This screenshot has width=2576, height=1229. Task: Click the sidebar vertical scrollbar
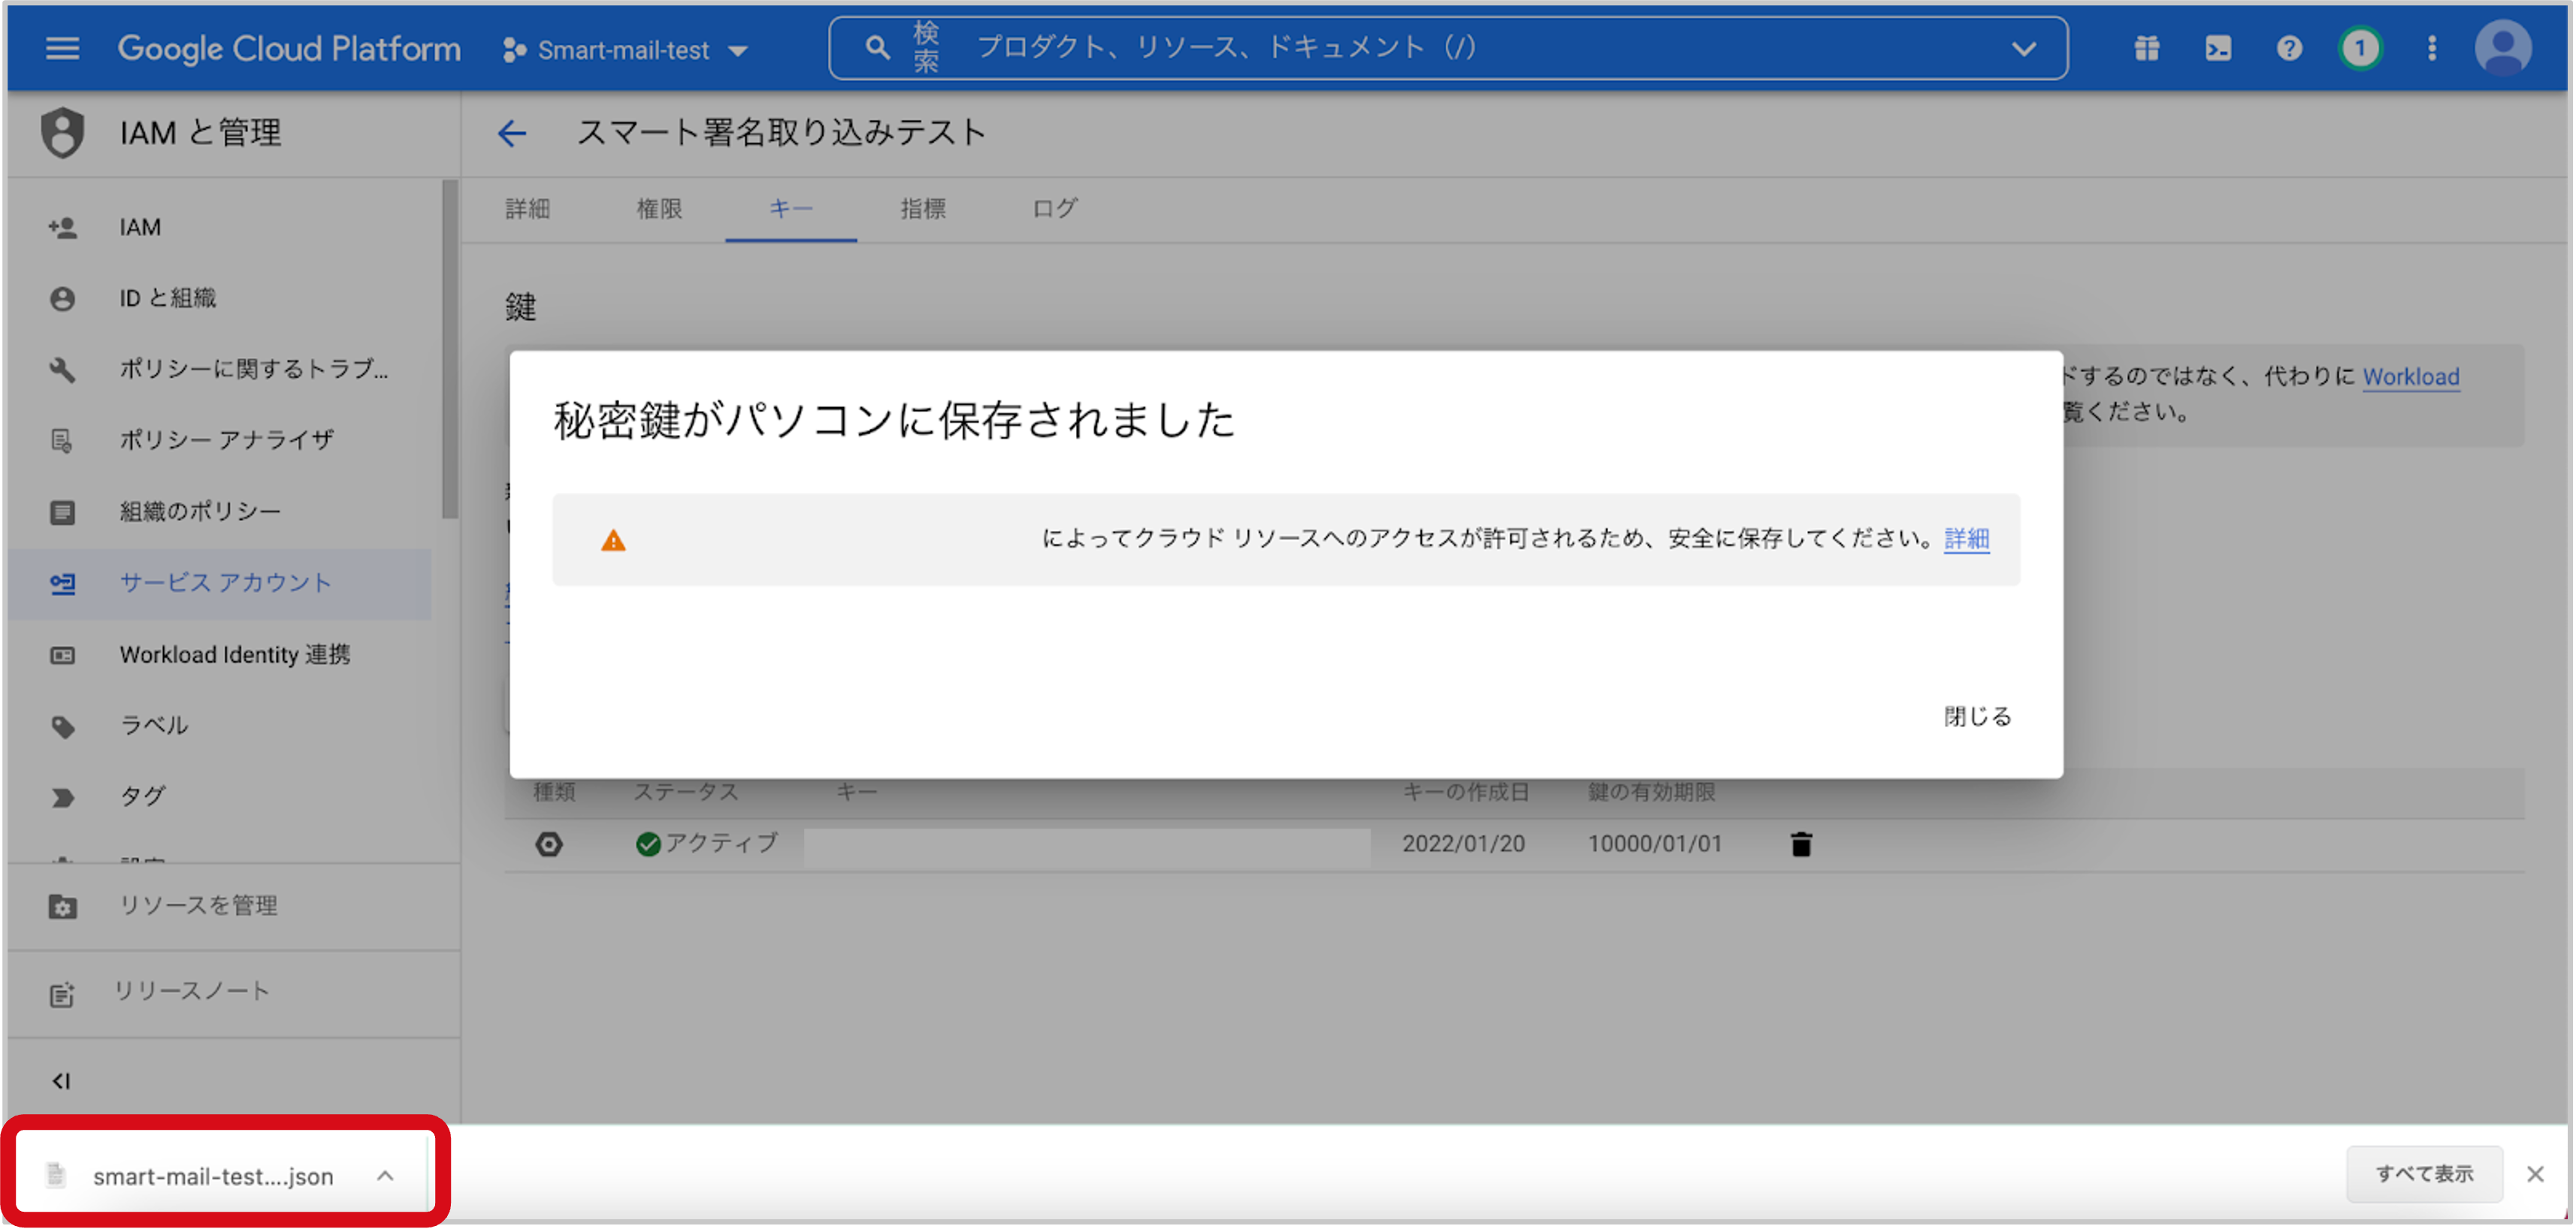pyautogui.click(x=450, y=350)
